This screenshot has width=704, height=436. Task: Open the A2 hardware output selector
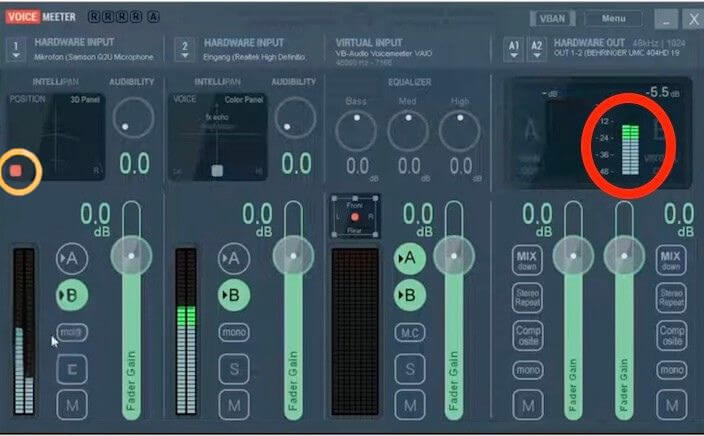pyautogui.click(x=537, y=49)
